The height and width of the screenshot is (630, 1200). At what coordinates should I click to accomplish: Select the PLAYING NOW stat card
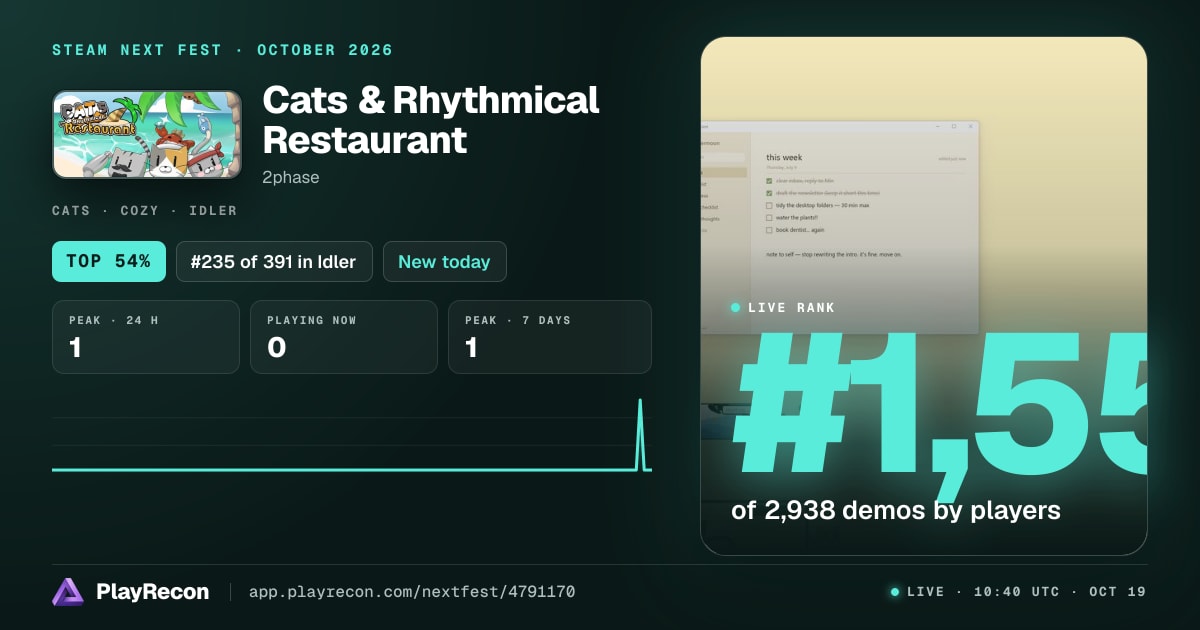click(344, 337)
